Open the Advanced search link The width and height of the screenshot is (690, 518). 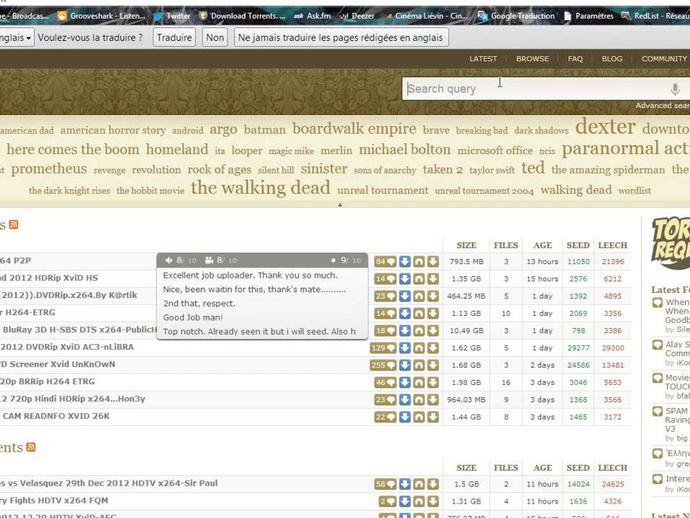tap(662, 106)
